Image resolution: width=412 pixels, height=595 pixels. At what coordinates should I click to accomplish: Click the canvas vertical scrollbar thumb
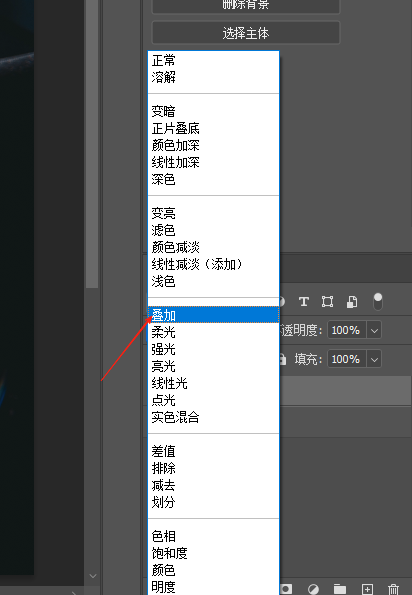[x=92, y=144]
